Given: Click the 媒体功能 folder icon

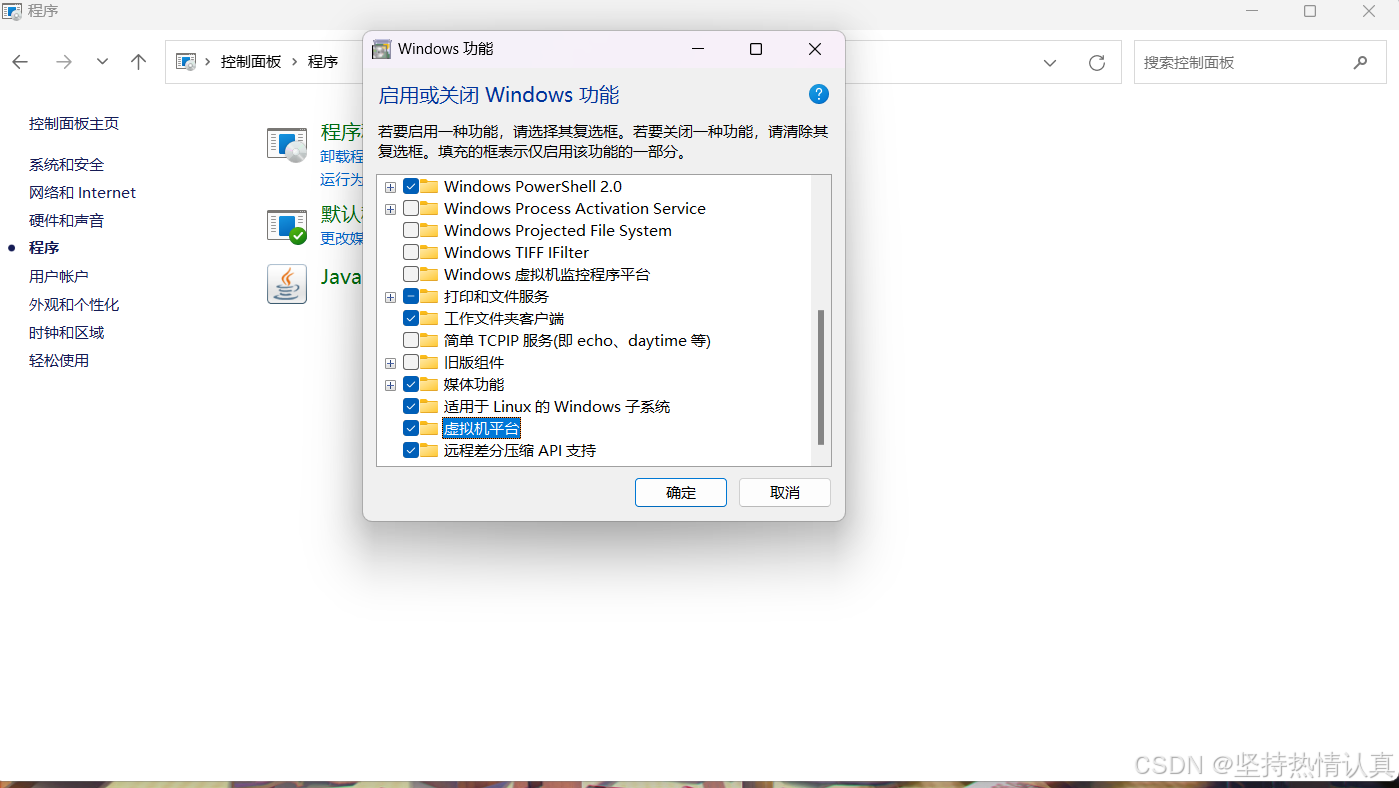Looking at the screenshot, I should pyautogui.click(x=430, y=384).
